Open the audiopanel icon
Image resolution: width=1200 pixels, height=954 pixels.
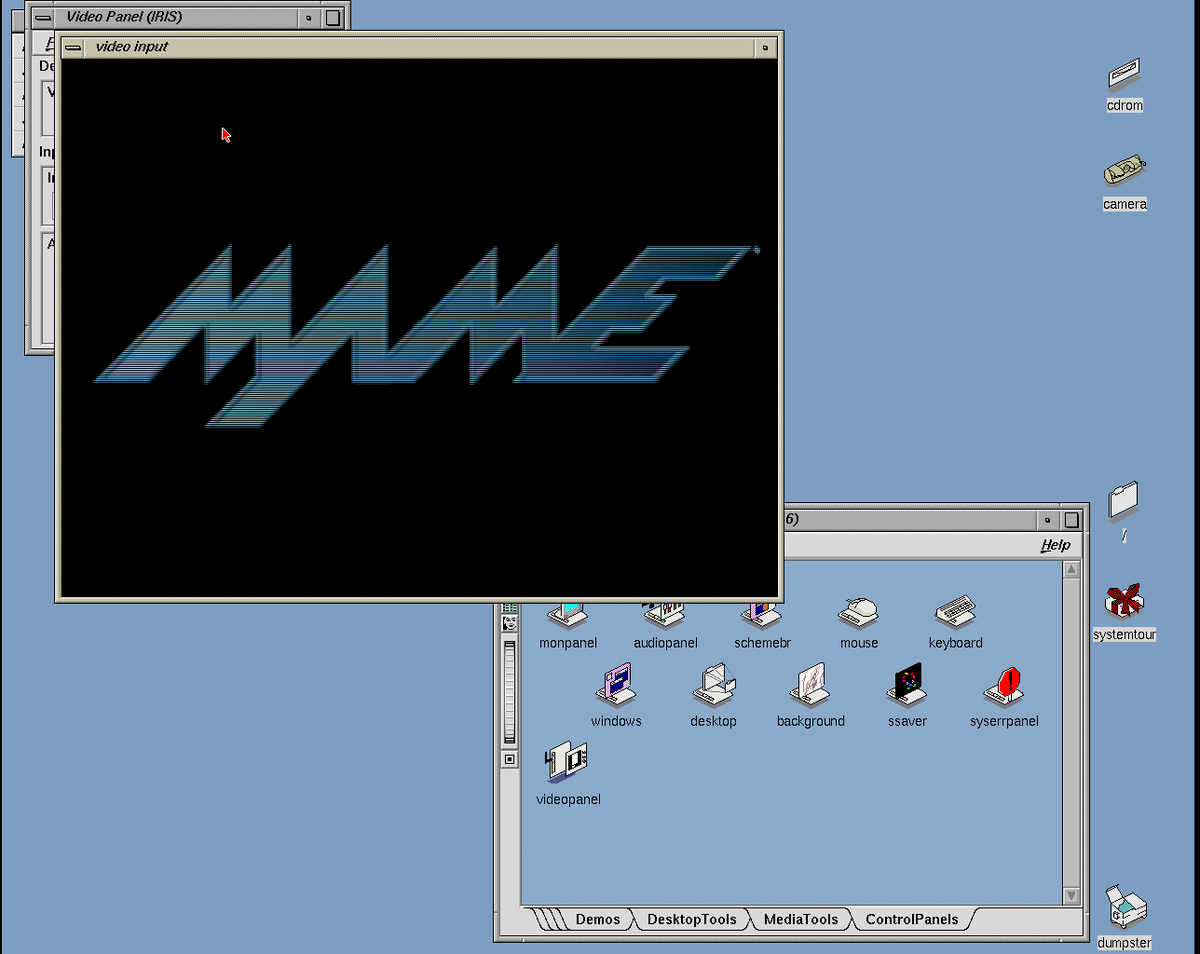pyautogui.click(x=664, y=614)
